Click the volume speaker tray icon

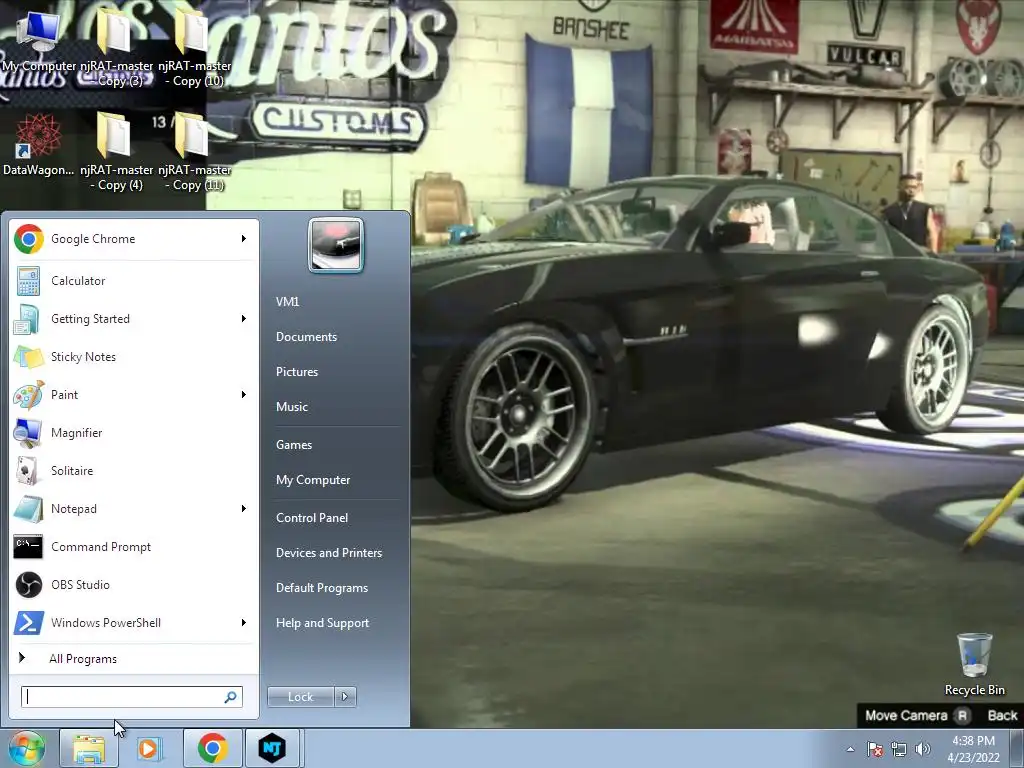pyautogui.click(x=923, y=749)
